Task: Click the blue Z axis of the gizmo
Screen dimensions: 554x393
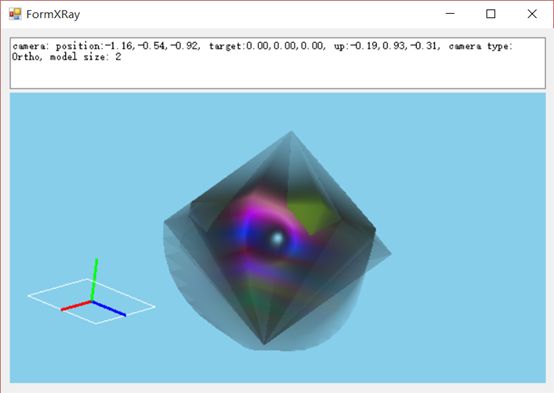Action: click(109, 309)
